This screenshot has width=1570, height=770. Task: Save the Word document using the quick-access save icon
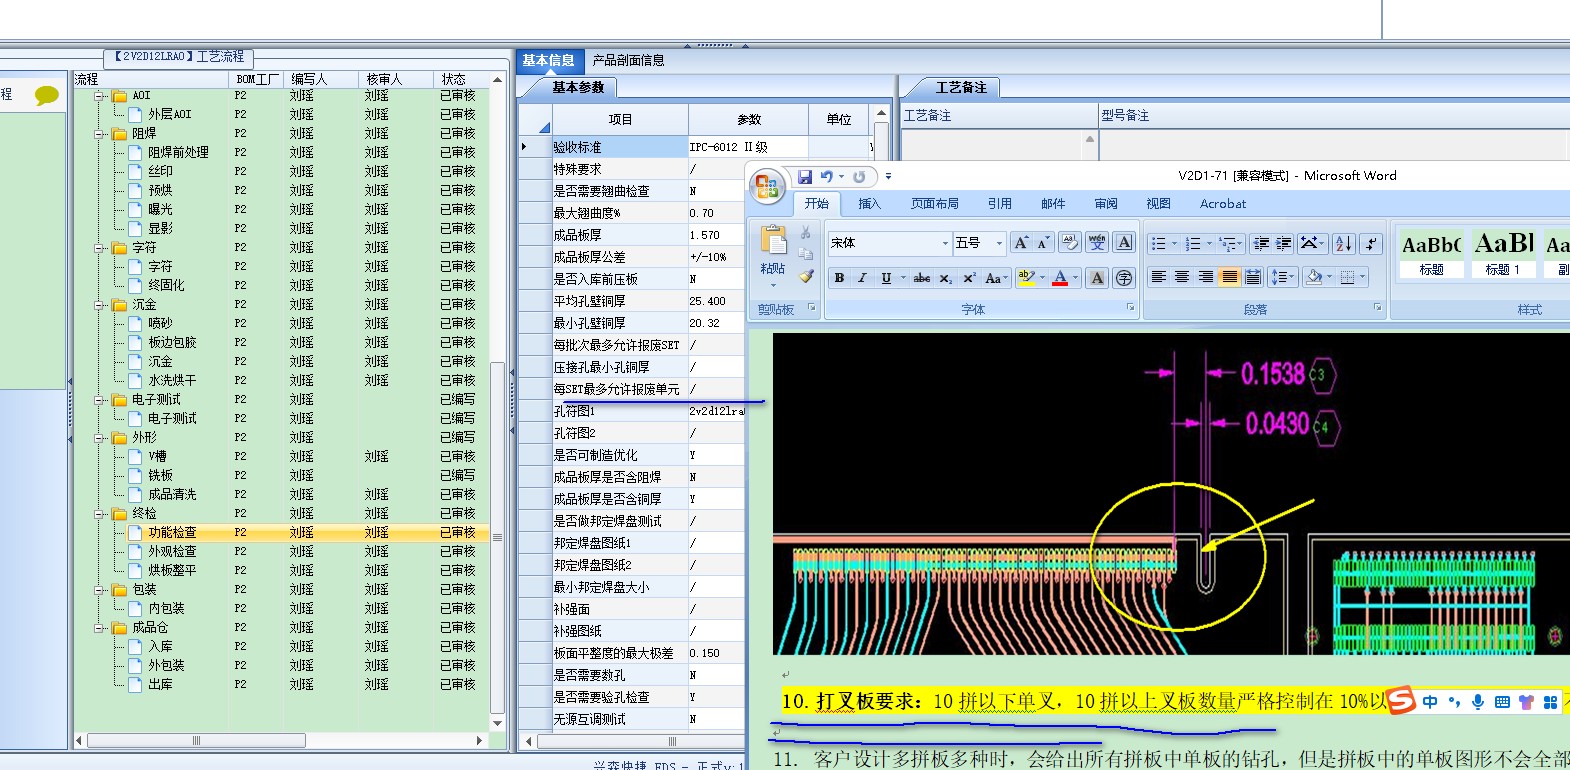(x=805, y=177)
